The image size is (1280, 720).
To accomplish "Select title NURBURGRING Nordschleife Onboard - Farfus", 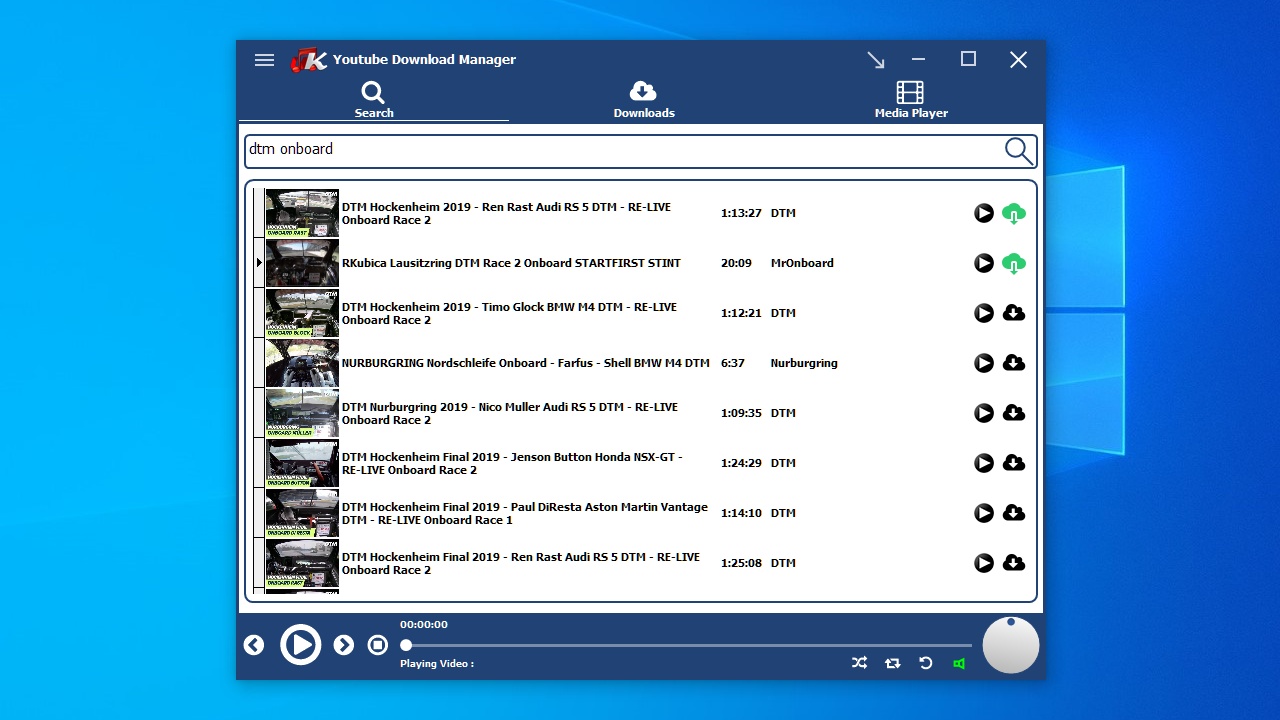I will pyautogui.click(x=526, y=363).
